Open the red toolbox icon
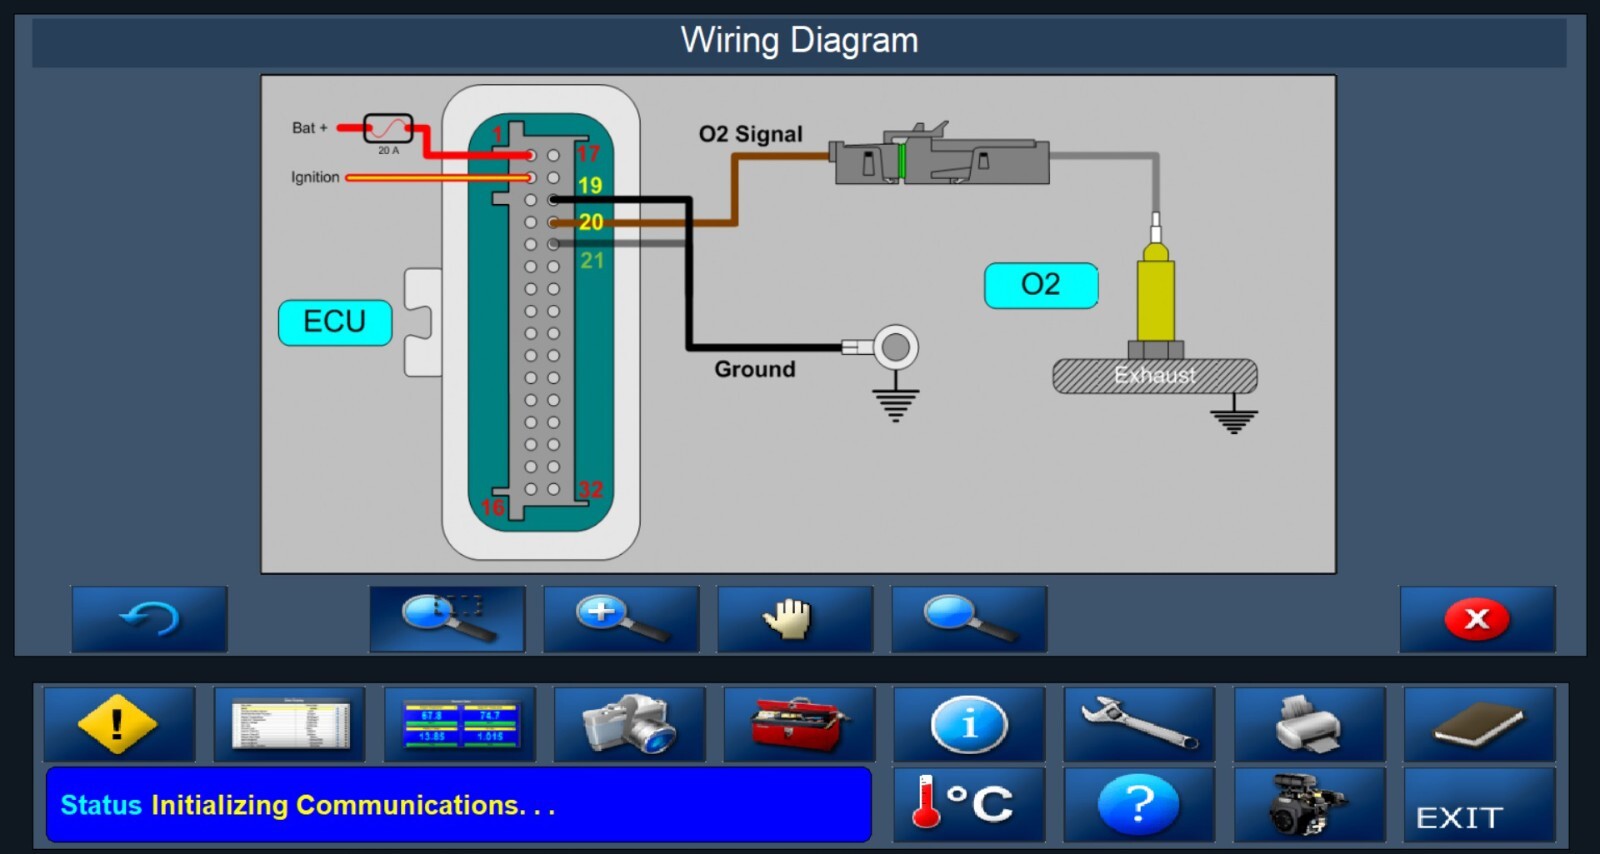1600x854 pixels. [x=799, y=724]
